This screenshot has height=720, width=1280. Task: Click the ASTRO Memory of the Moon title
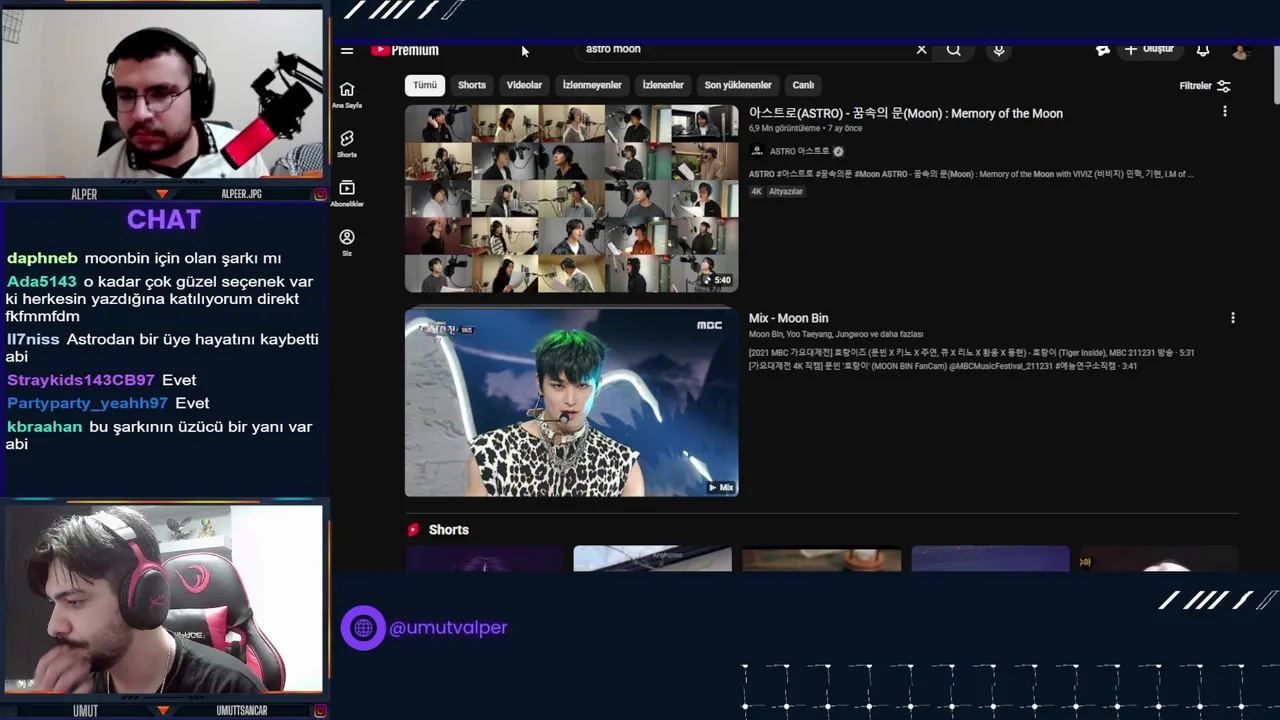coord(906,114)
